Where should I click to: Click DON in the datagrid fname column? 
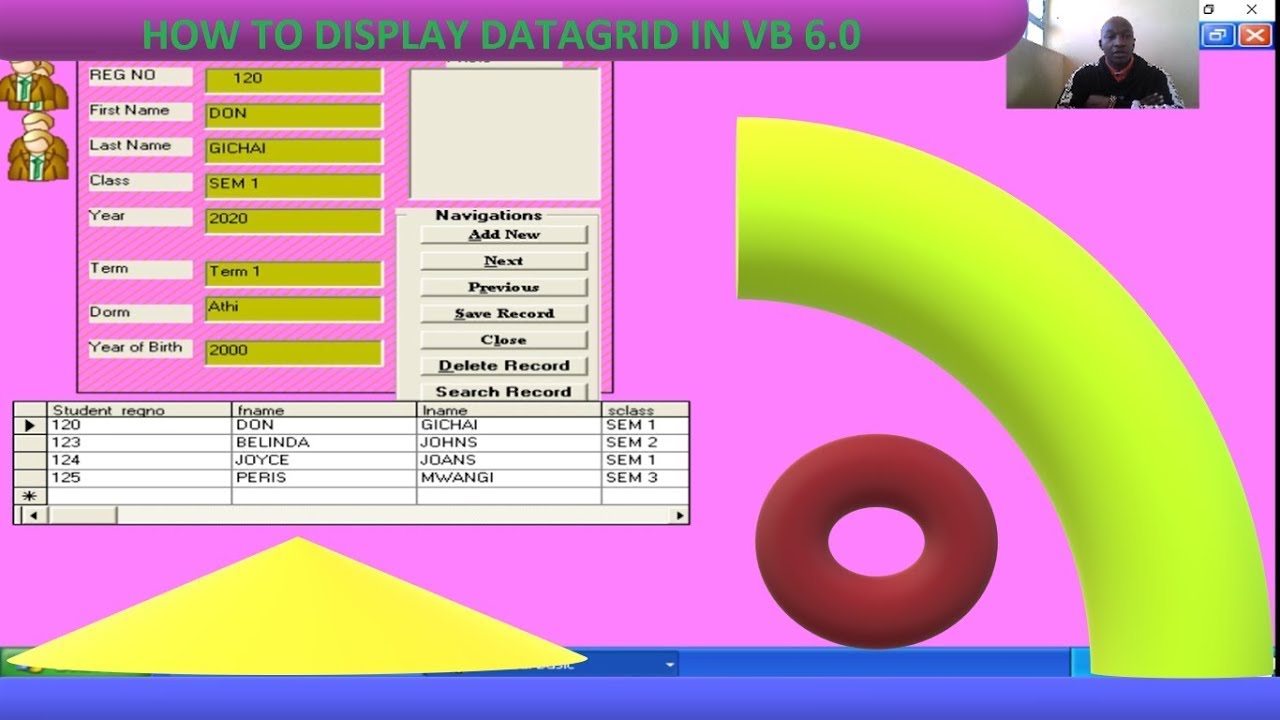pyautogui.click(x=324, y=425)
